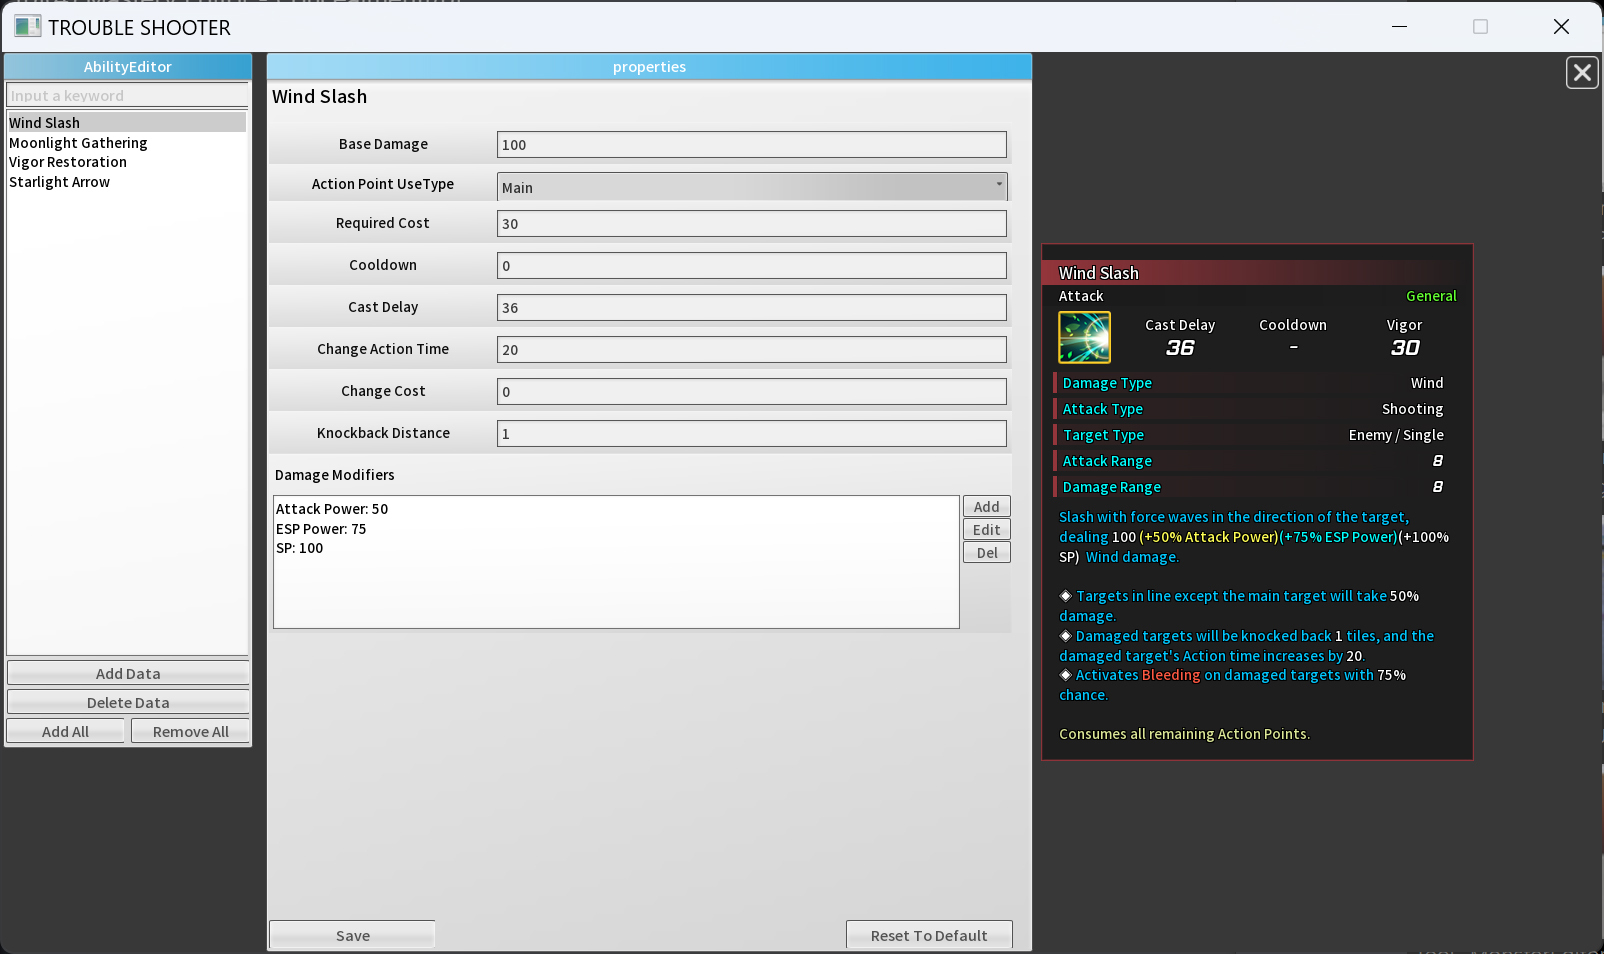The width and height of the screenshot is (1604, 954).
Task: Close the ability editor overlay with X
Action: pos(1581,73)
